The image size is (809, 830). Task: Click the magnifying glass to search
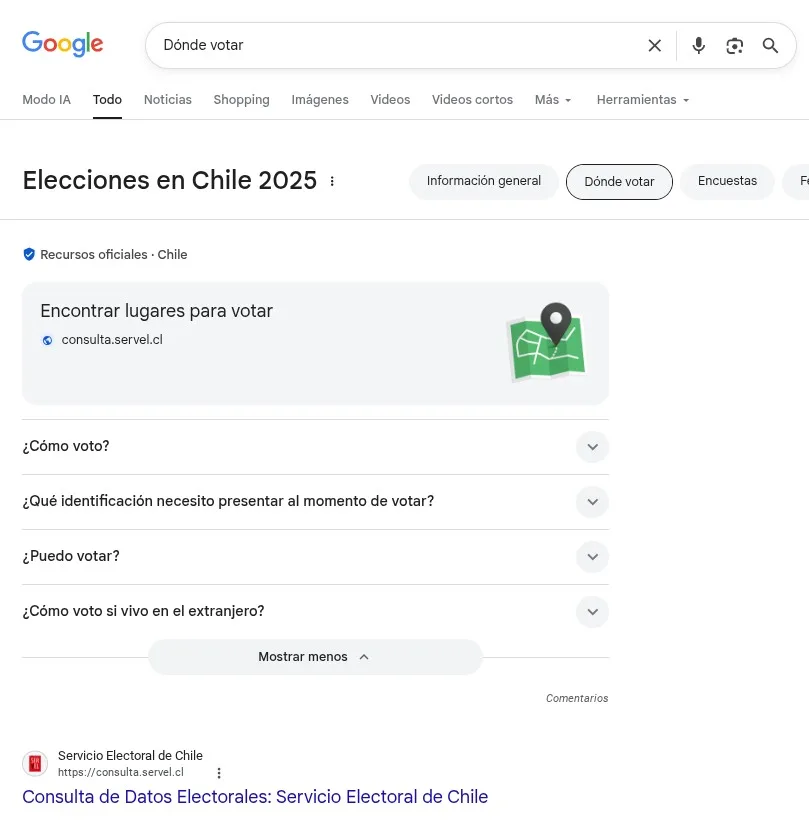(770, 45)
